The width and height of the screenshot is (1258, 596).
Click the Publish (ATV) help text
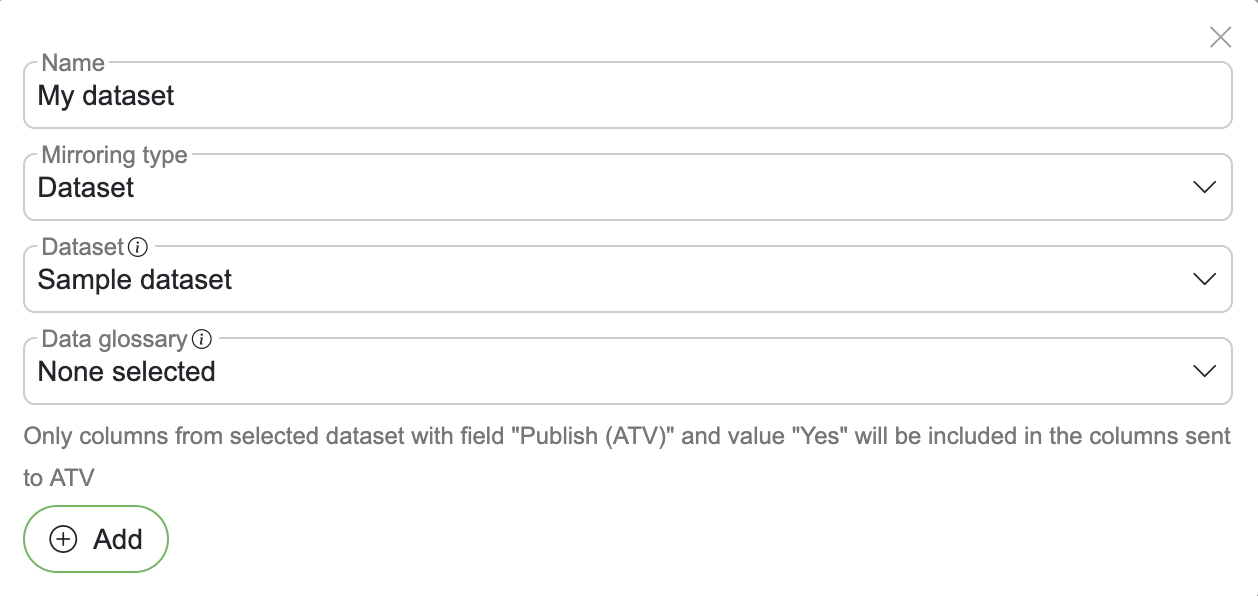626,437
